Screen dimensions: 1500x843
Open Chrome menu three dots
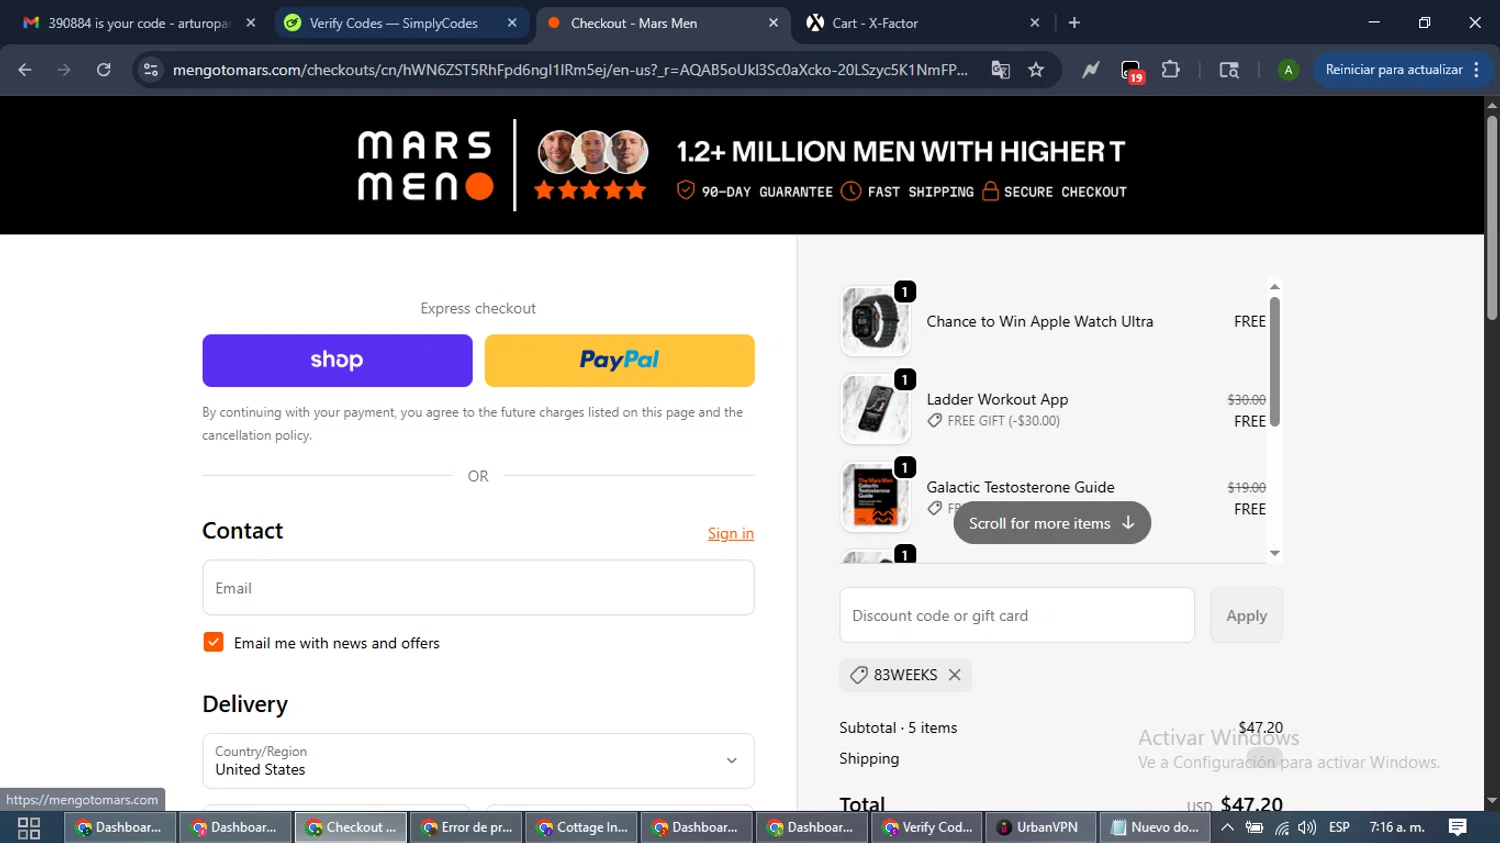click(1477, 70)
